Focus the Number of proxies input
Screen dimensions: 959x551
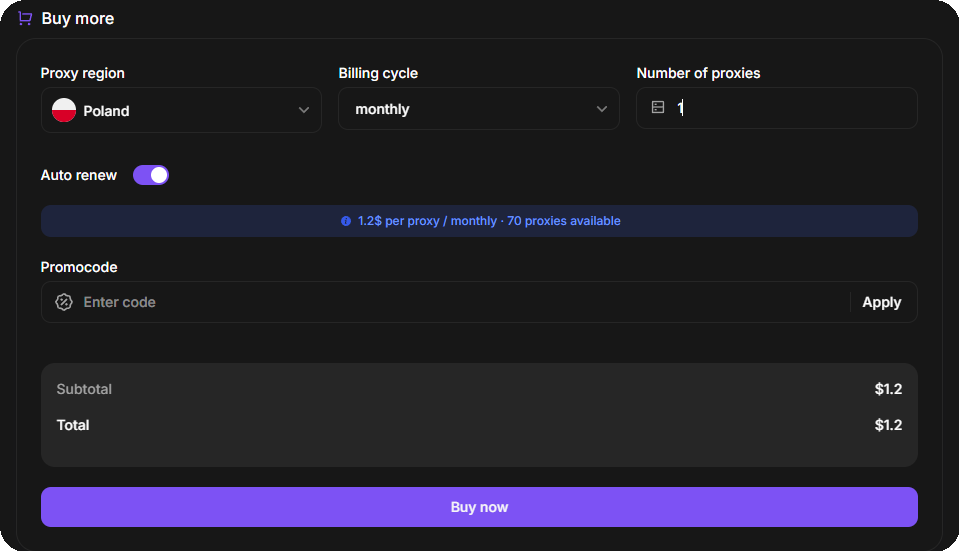790,108
